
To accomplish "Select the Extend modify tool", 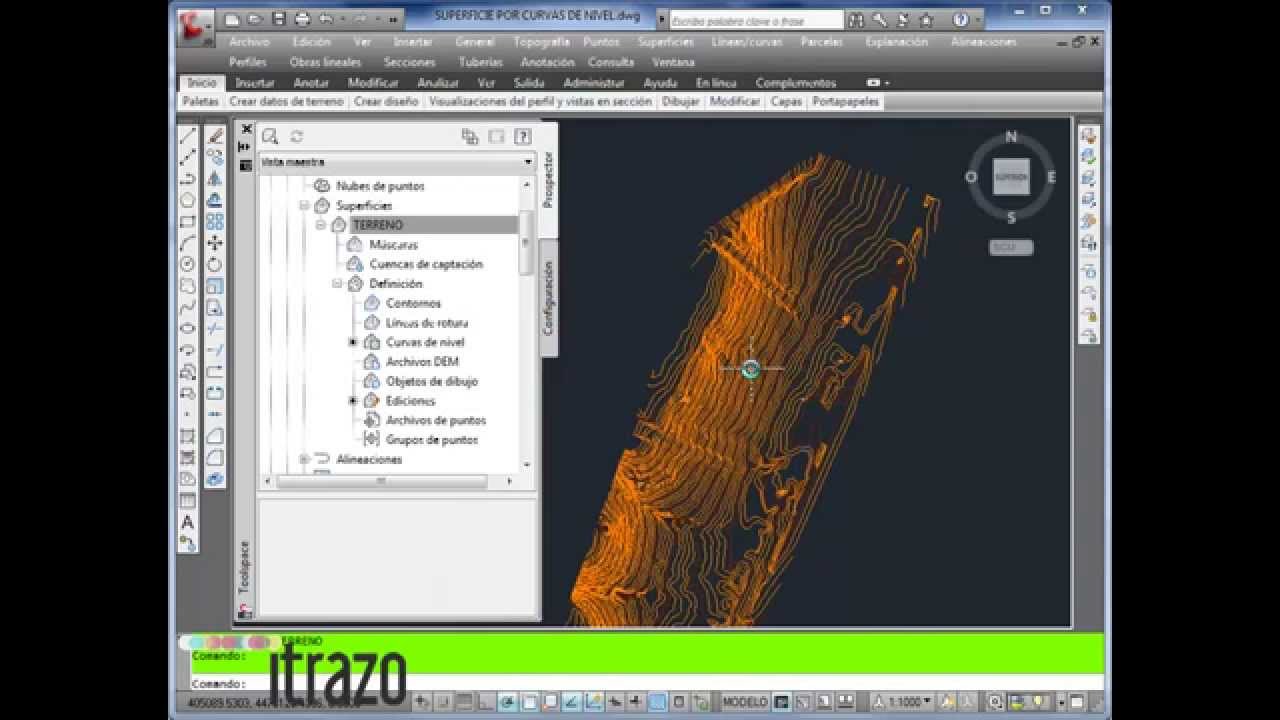I will pyautogui.click(x=214, y=350).
